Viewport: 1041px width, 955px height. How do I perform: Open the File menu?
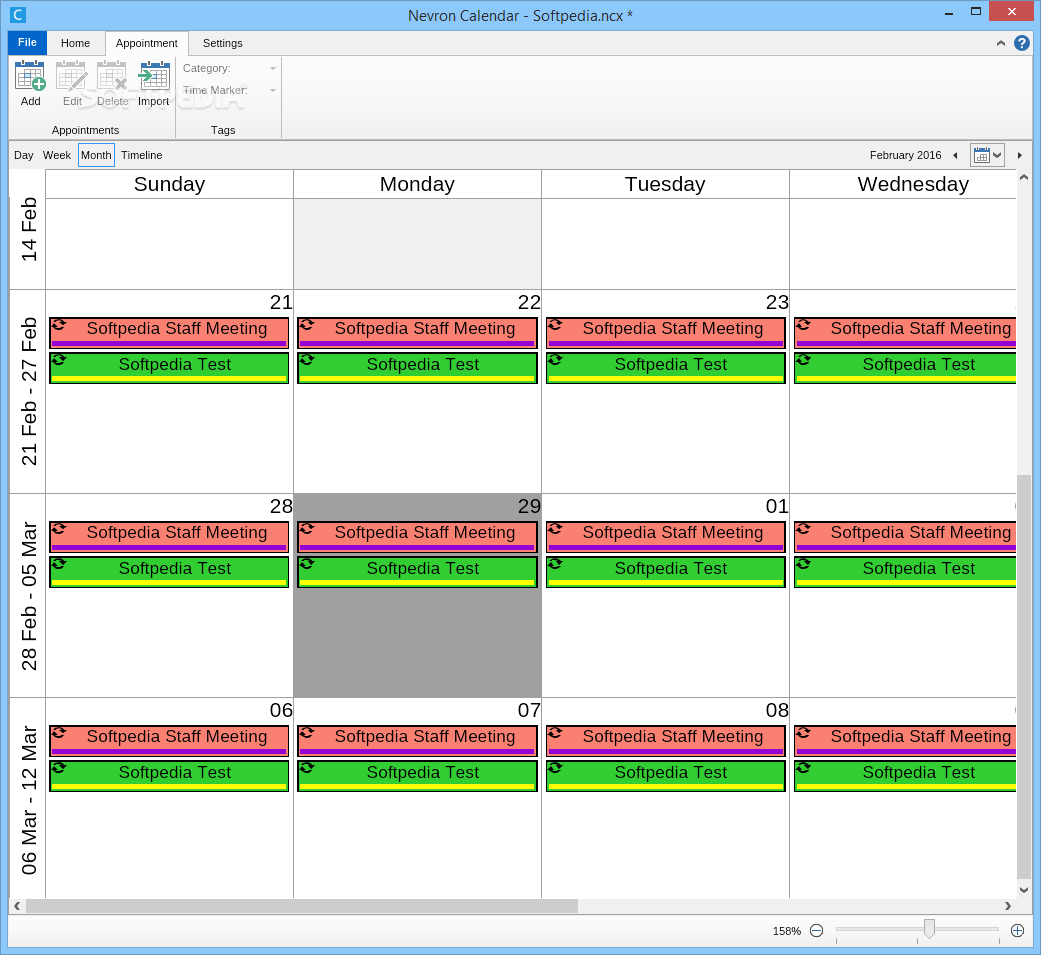click(x=27, y=43)
